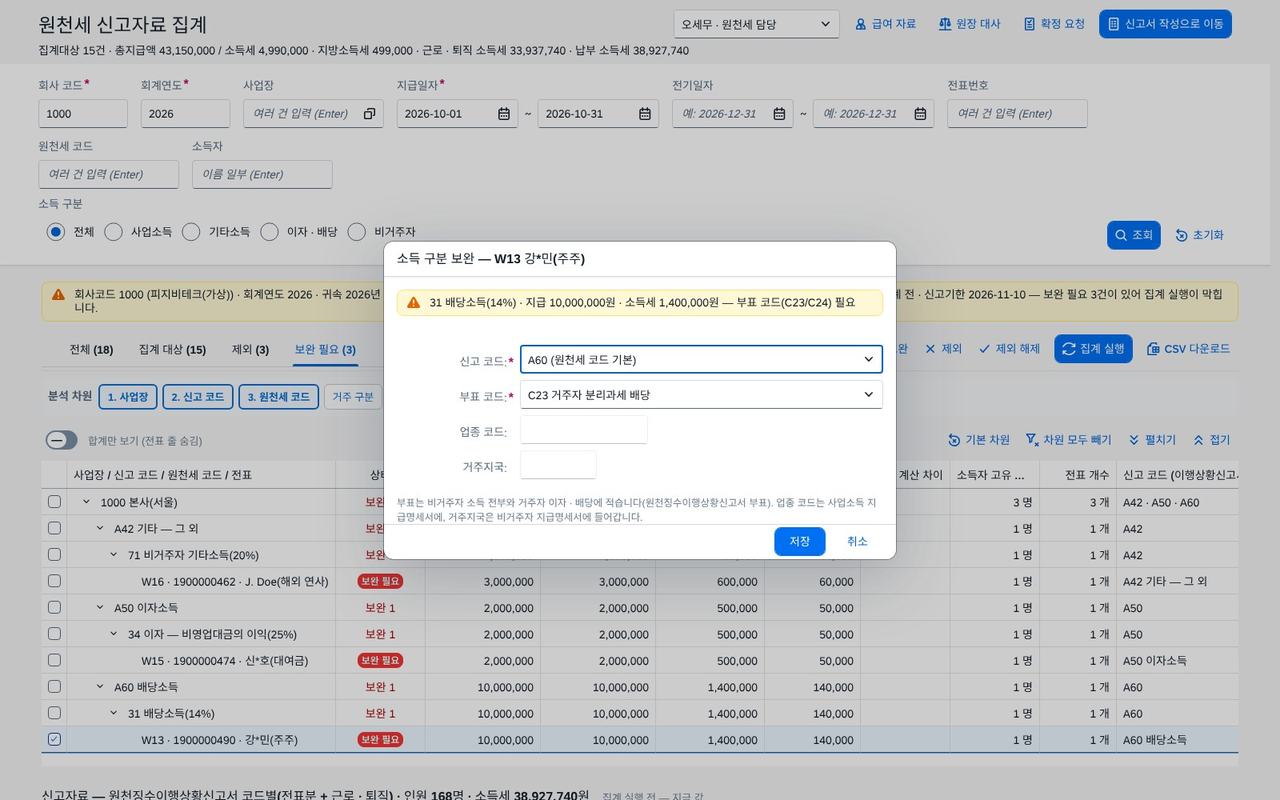Select 비거주자 radio option
Image resolution: width=1280 pixels, height=800 pixels.
(356, 232)
